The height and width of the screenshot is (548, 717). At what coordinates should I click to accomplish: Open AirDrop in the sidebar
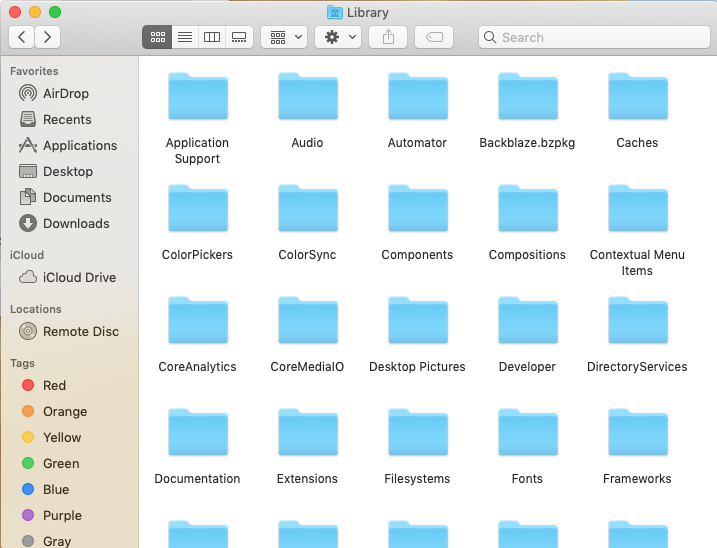point(65,93)
